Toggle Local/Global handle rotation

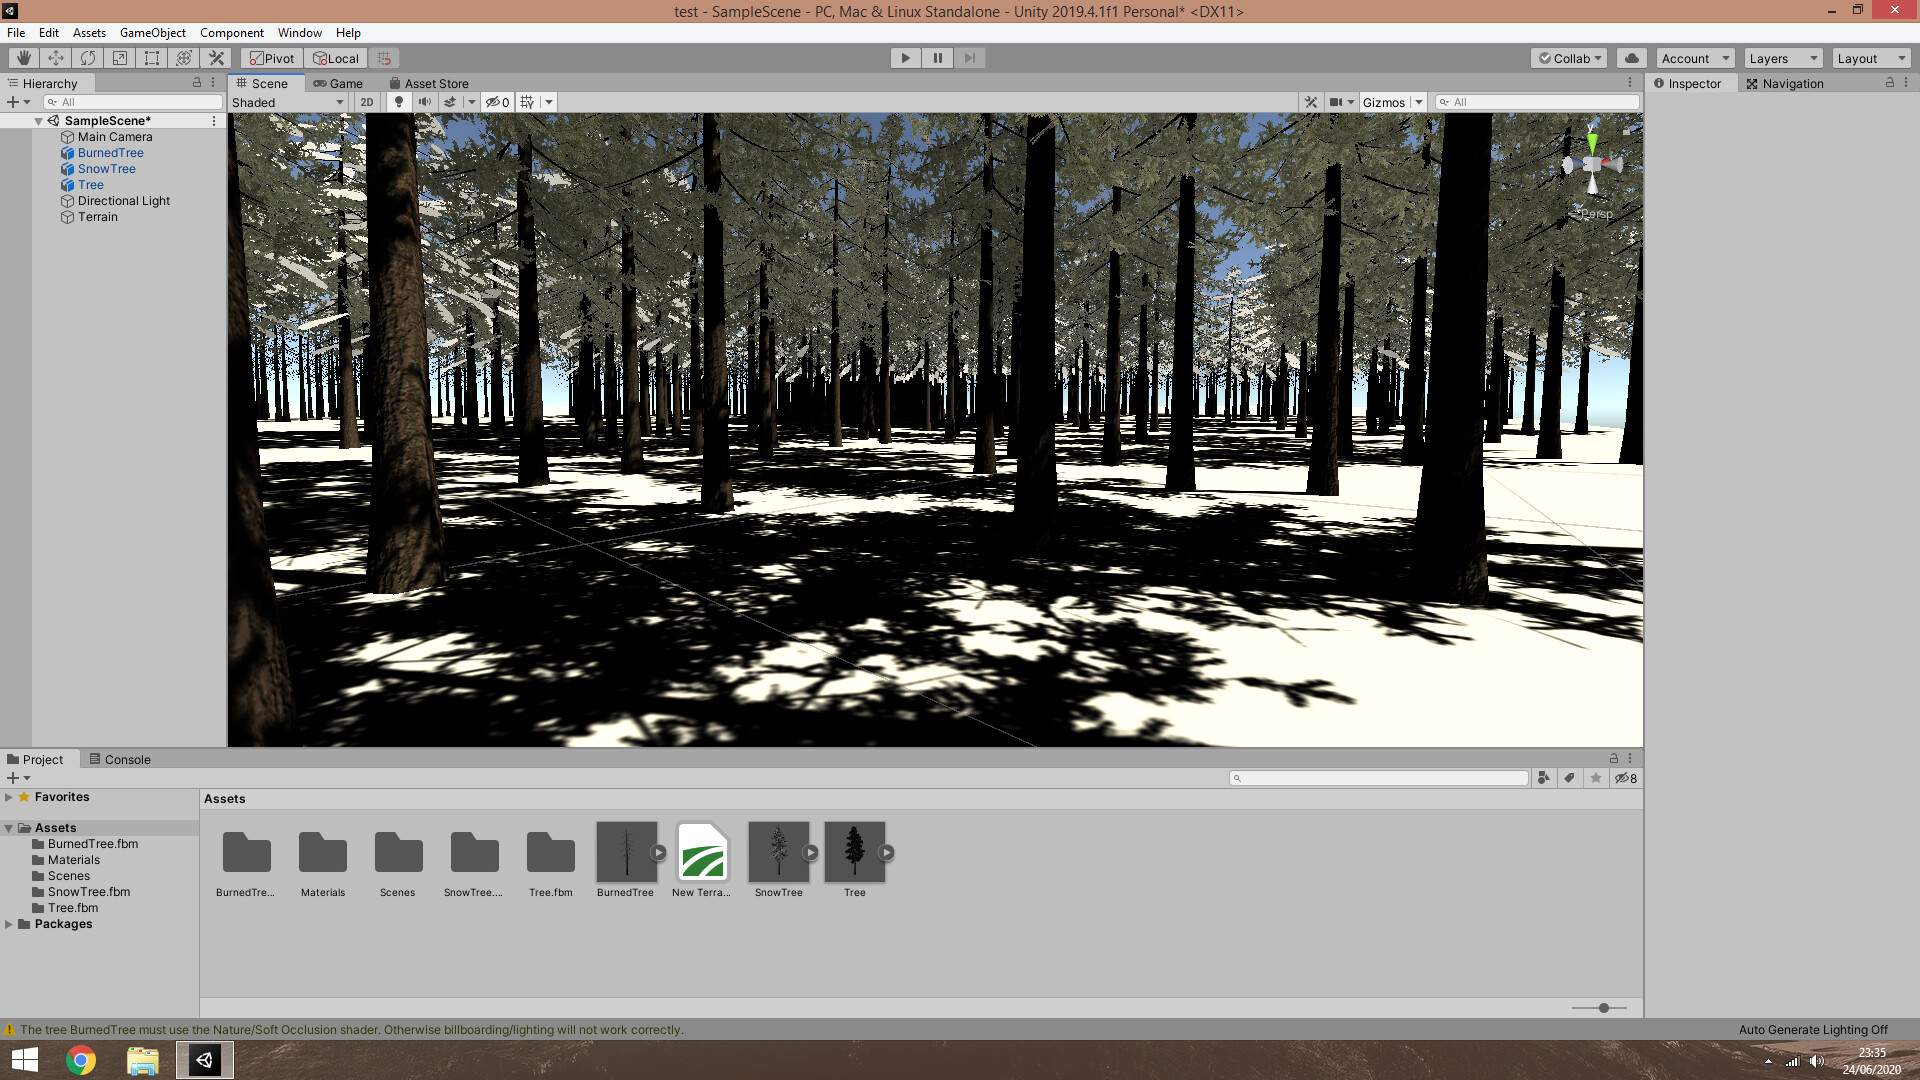tap(336, 58)
